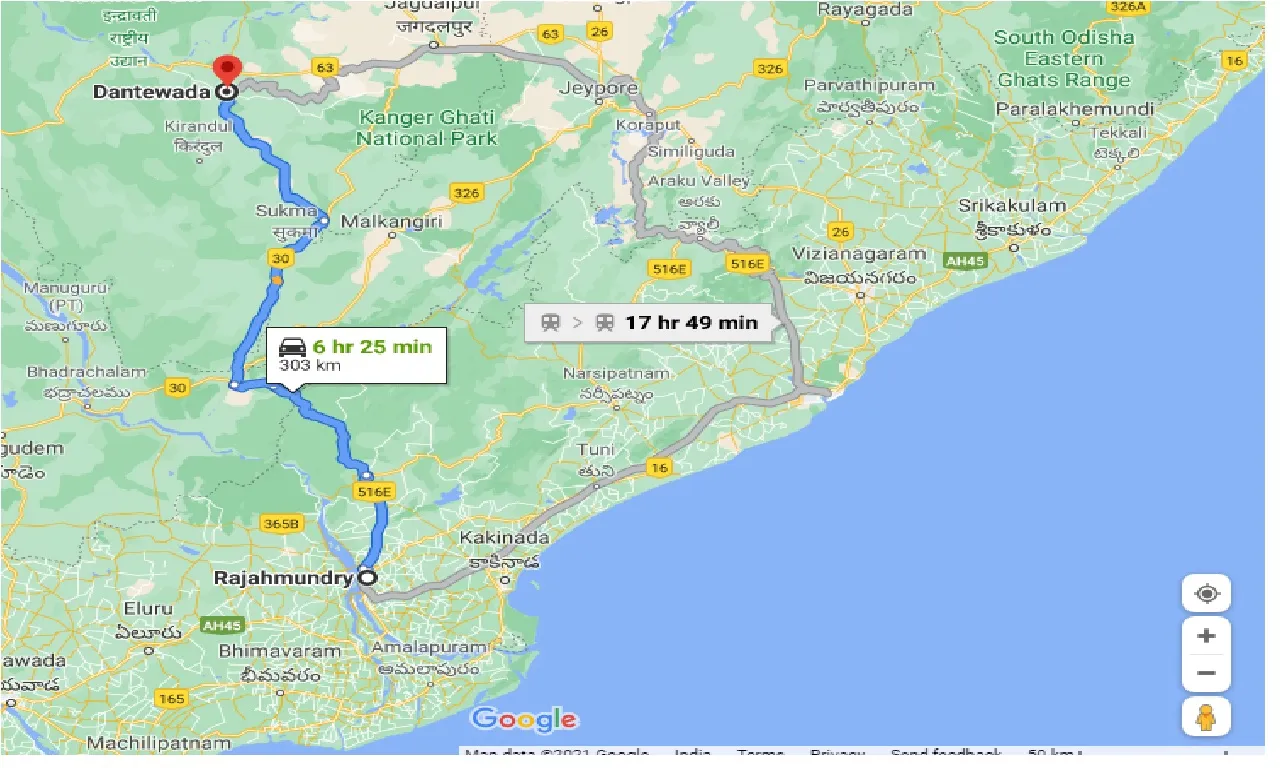Click the car icon in route bubble

292,347
